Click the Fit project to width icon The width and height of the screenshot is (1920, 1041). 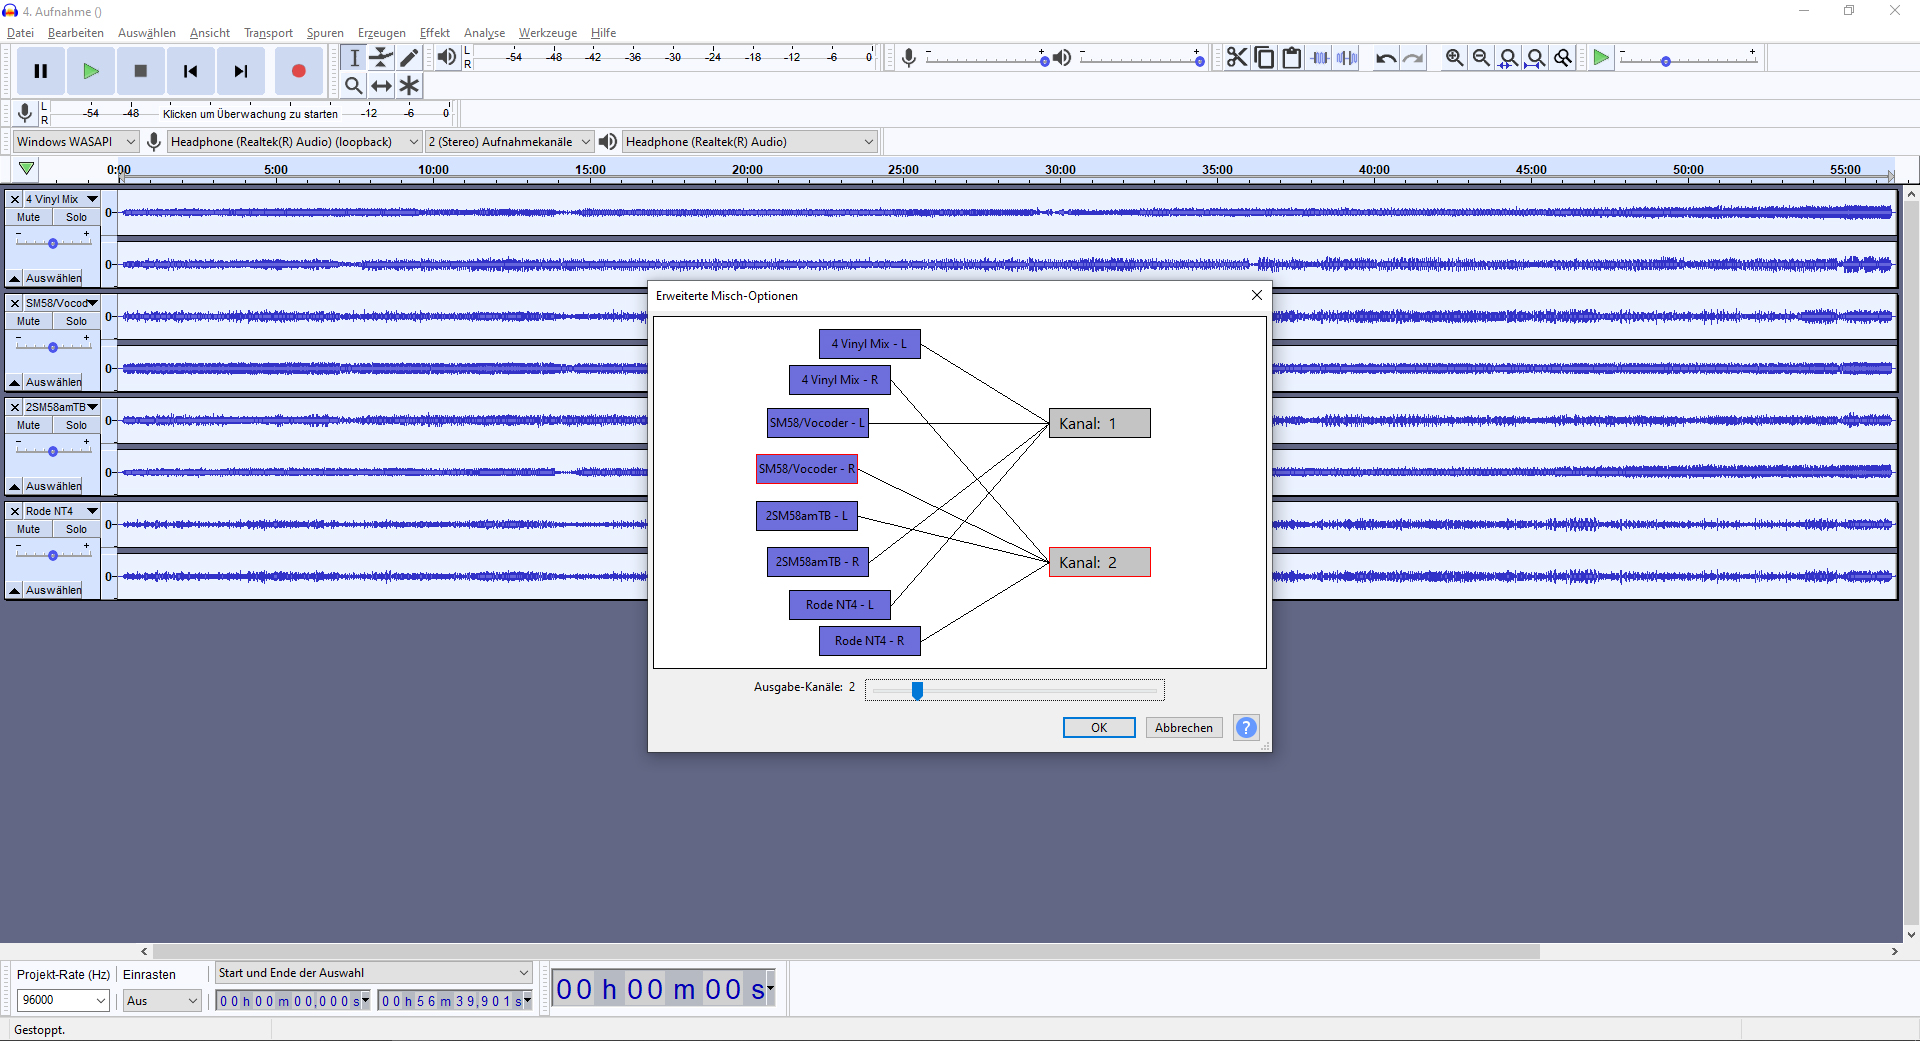click(x=1535, y=58)
